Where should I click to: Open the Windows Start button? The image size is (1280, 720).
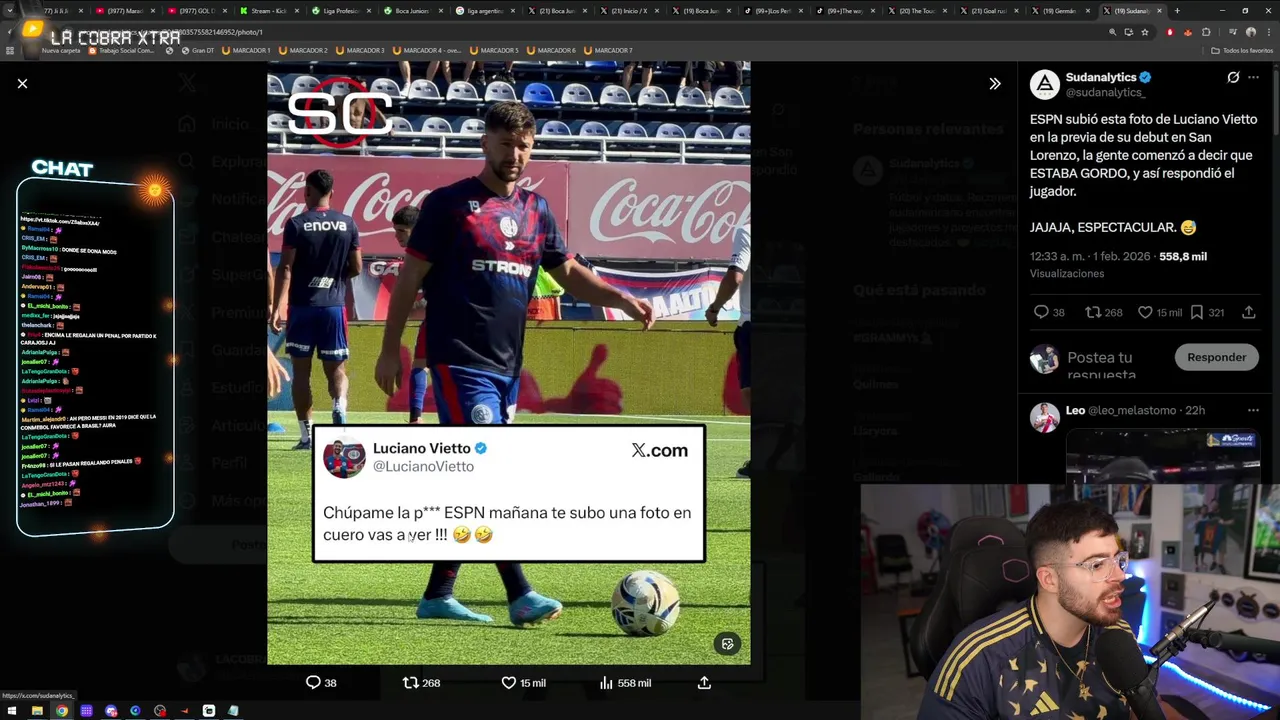click(x=12, y=710)
